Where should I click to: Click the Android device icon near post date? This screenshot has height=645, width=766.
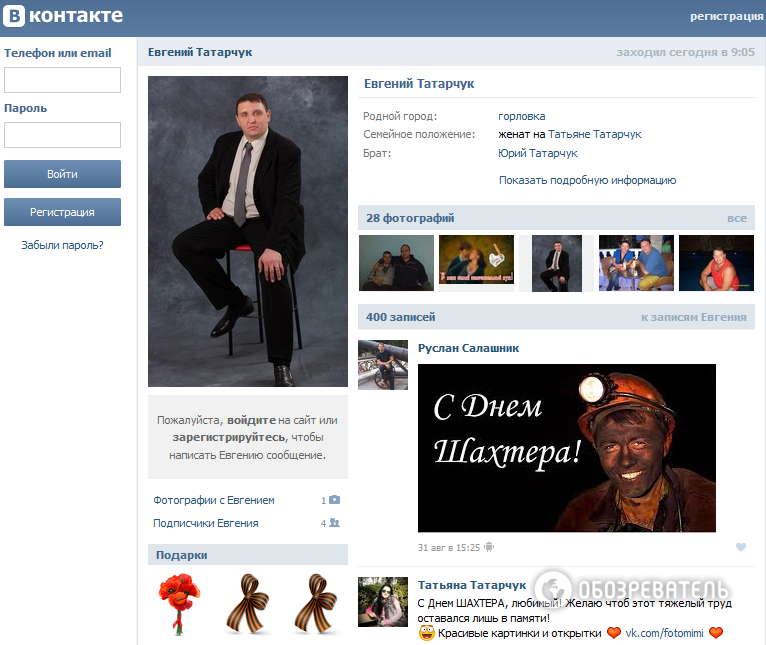point(489,547)
